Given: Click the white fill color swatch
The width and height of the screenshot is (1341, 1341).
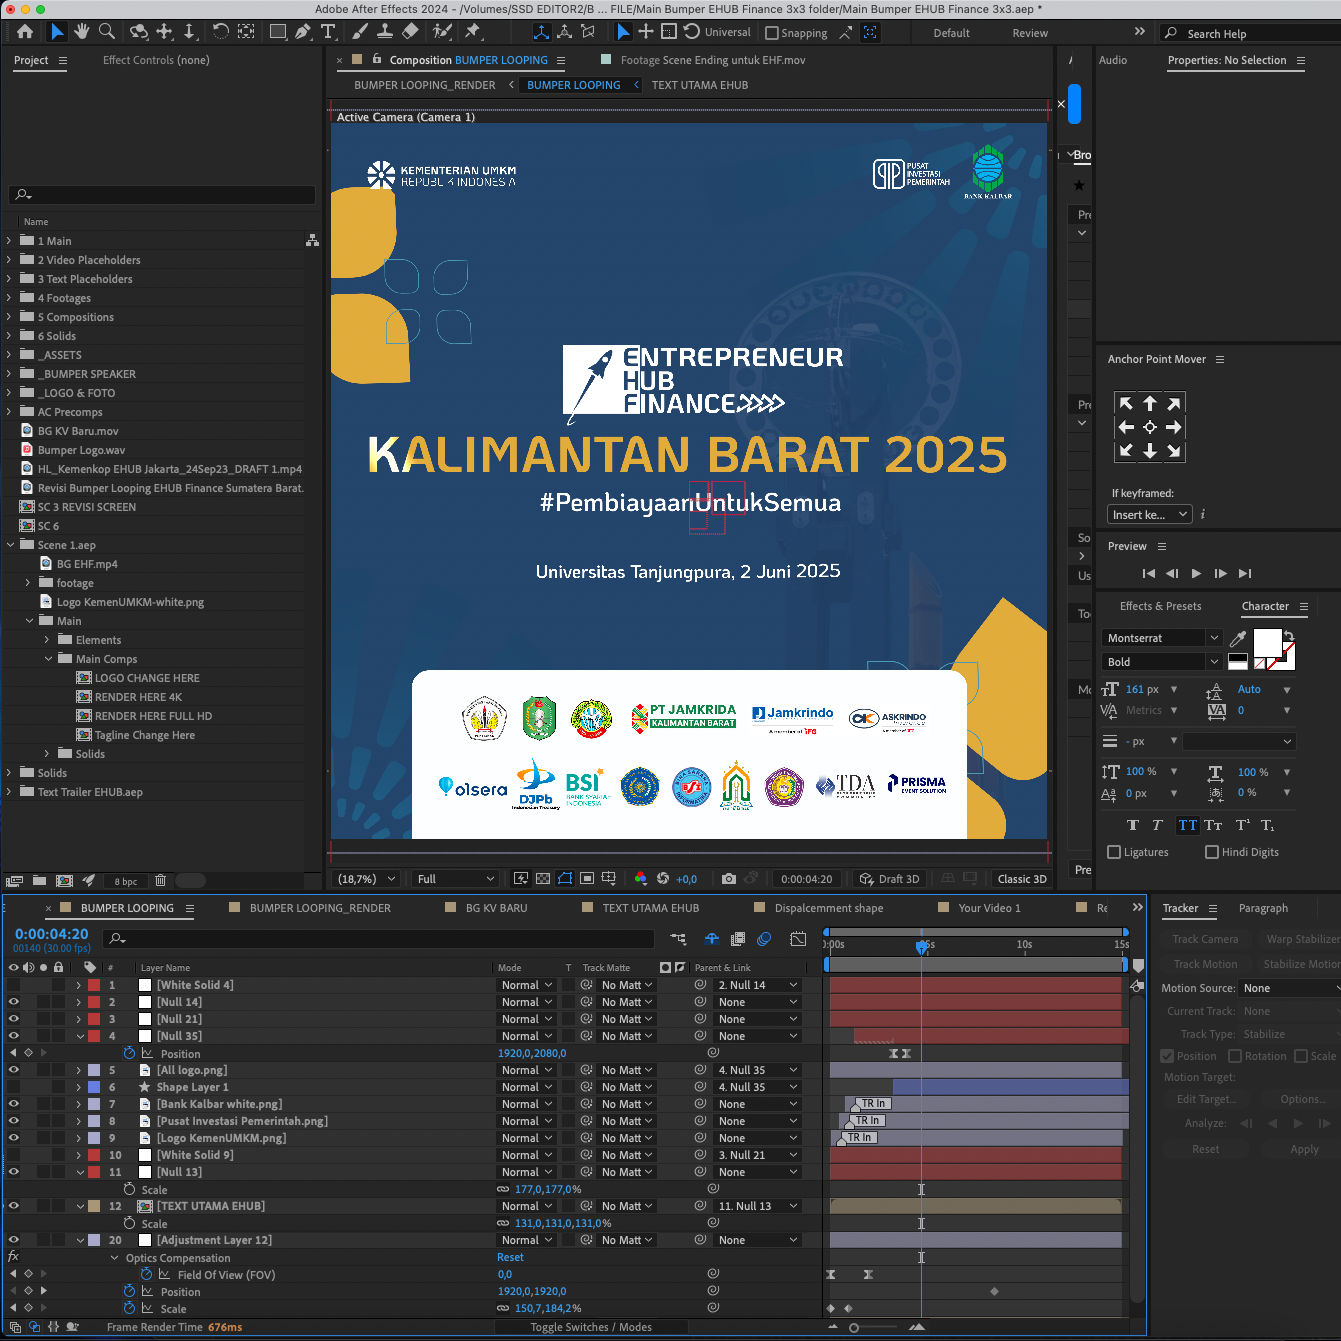Looking at the screenshot, I should coord(1267,643).
